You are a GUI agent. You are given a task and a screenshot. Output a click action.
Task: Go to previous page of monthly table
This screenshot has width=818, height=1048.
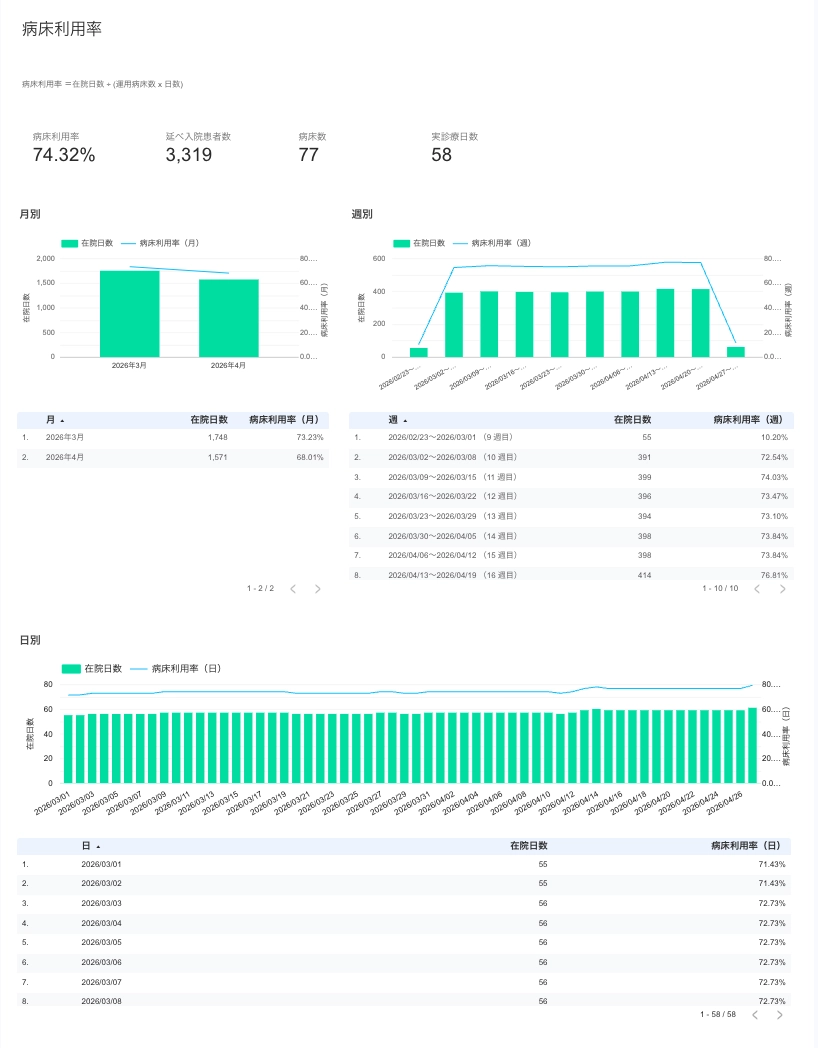click(x=293, y=589)
